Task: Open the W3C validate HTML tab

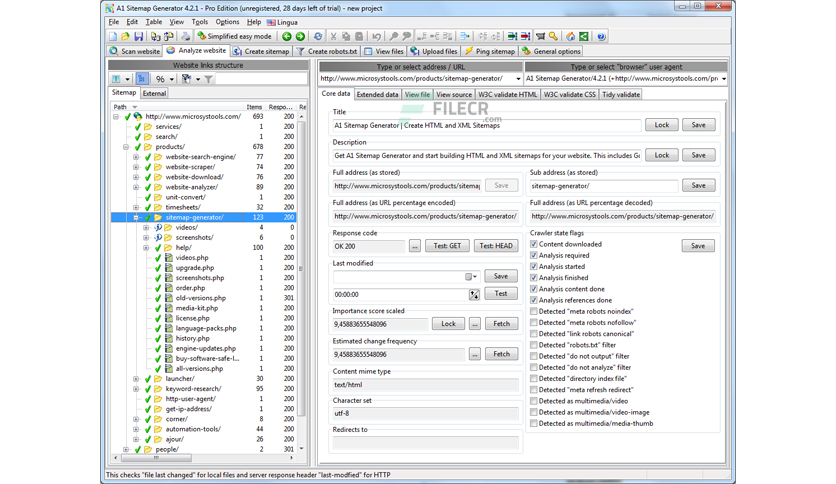Action: pyautogui.click(x=507, y=94)
